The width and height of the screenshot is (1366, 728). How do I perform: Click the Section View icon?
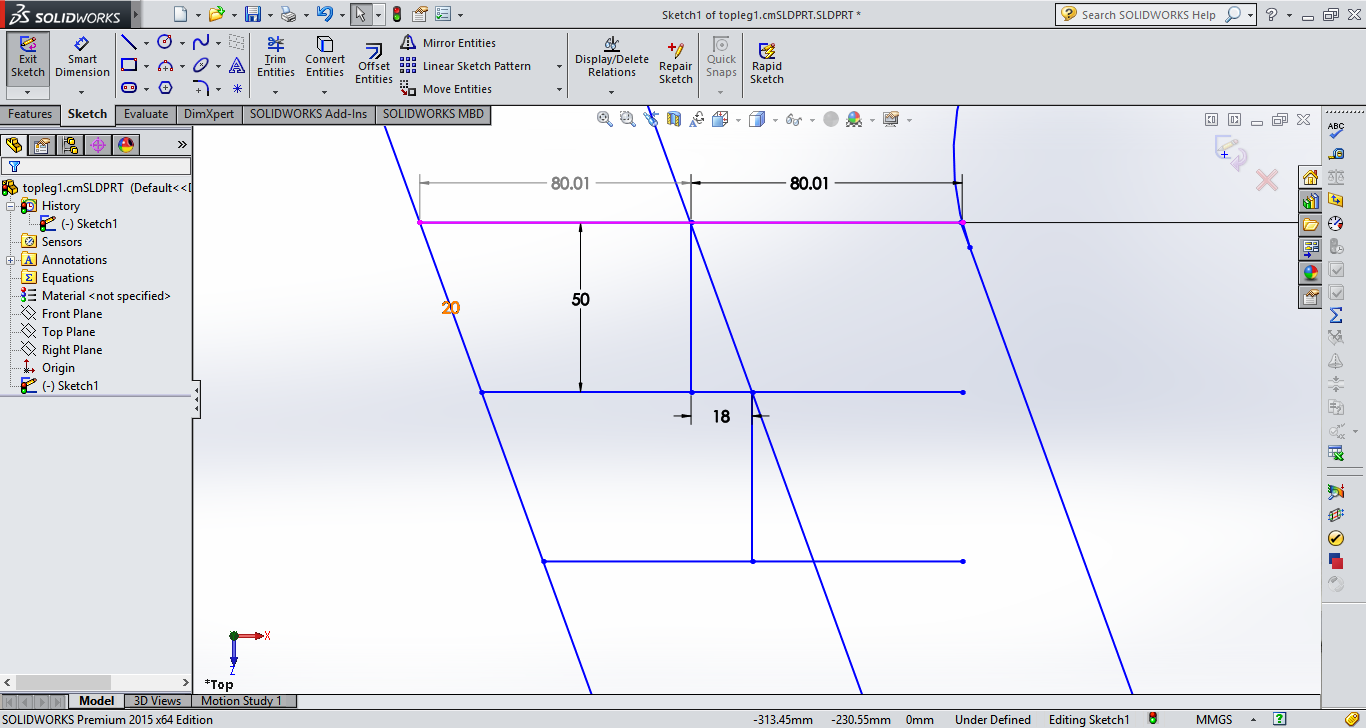click(x=674, y=119)
